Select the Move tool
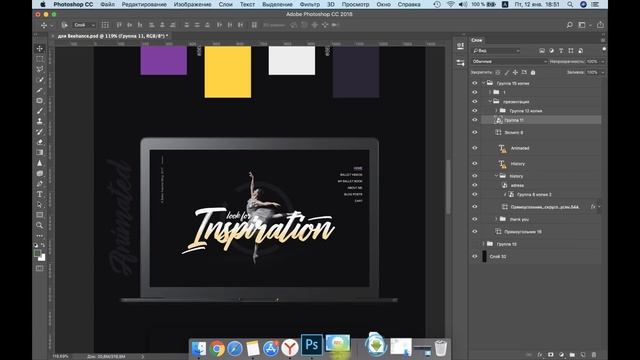 (40, 49)
